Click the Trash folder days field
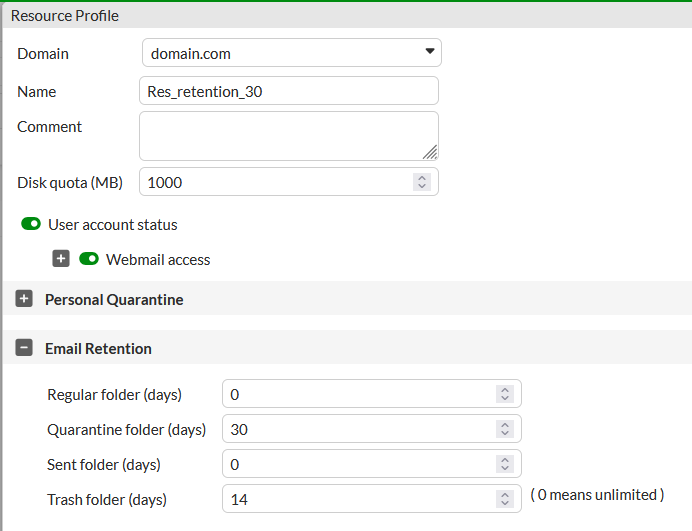This screenshot has width=692, height=531. pos(372,499)
